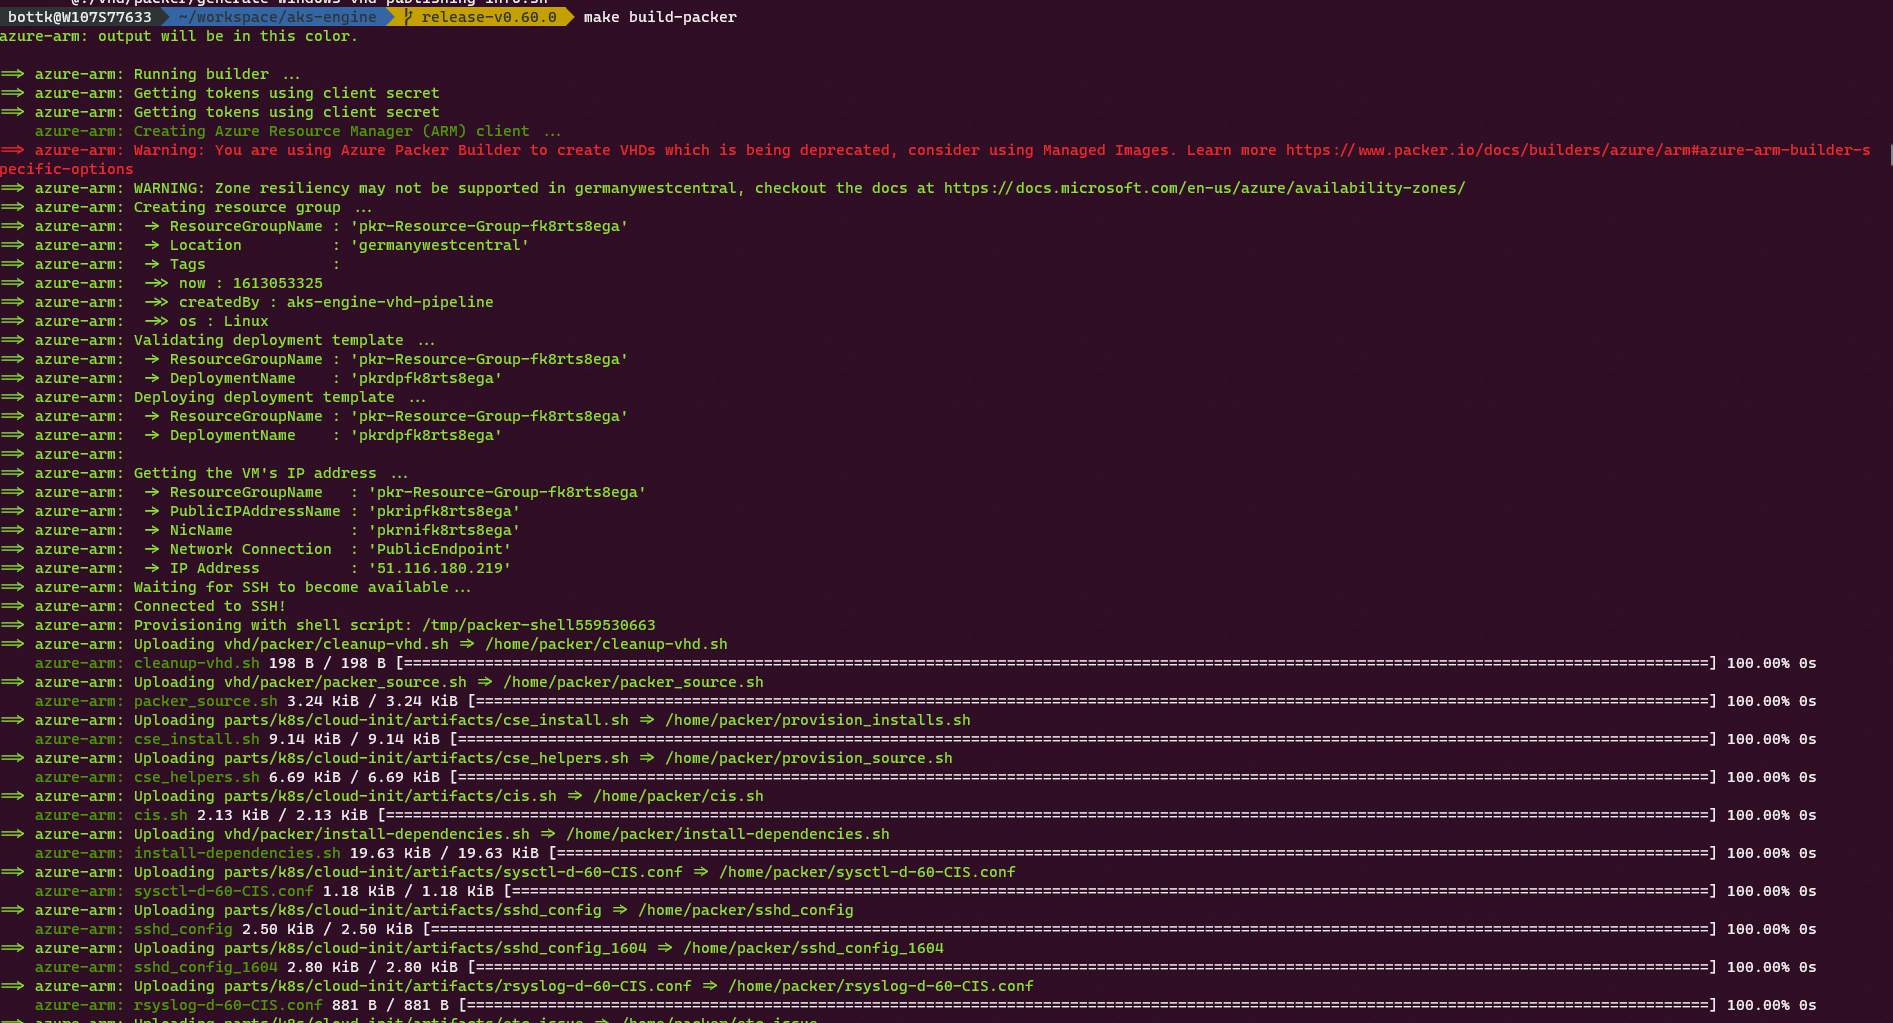Click 'Validating deployment template ...' line
The image size is (1893, 1023).
(285, 340)
